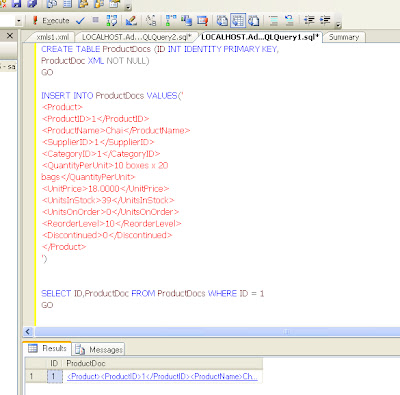Open standard toolbar options overflow arrow
Screen dimensions: 400x395
pos(129,7)
